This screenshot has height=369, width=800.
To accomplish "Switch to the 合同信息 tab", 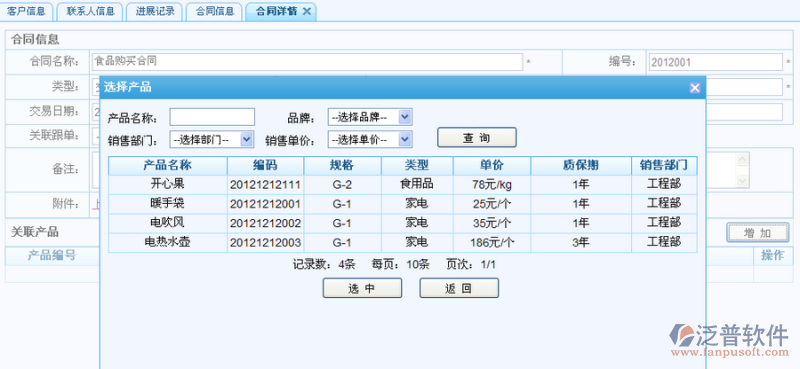I will [215, 11].
